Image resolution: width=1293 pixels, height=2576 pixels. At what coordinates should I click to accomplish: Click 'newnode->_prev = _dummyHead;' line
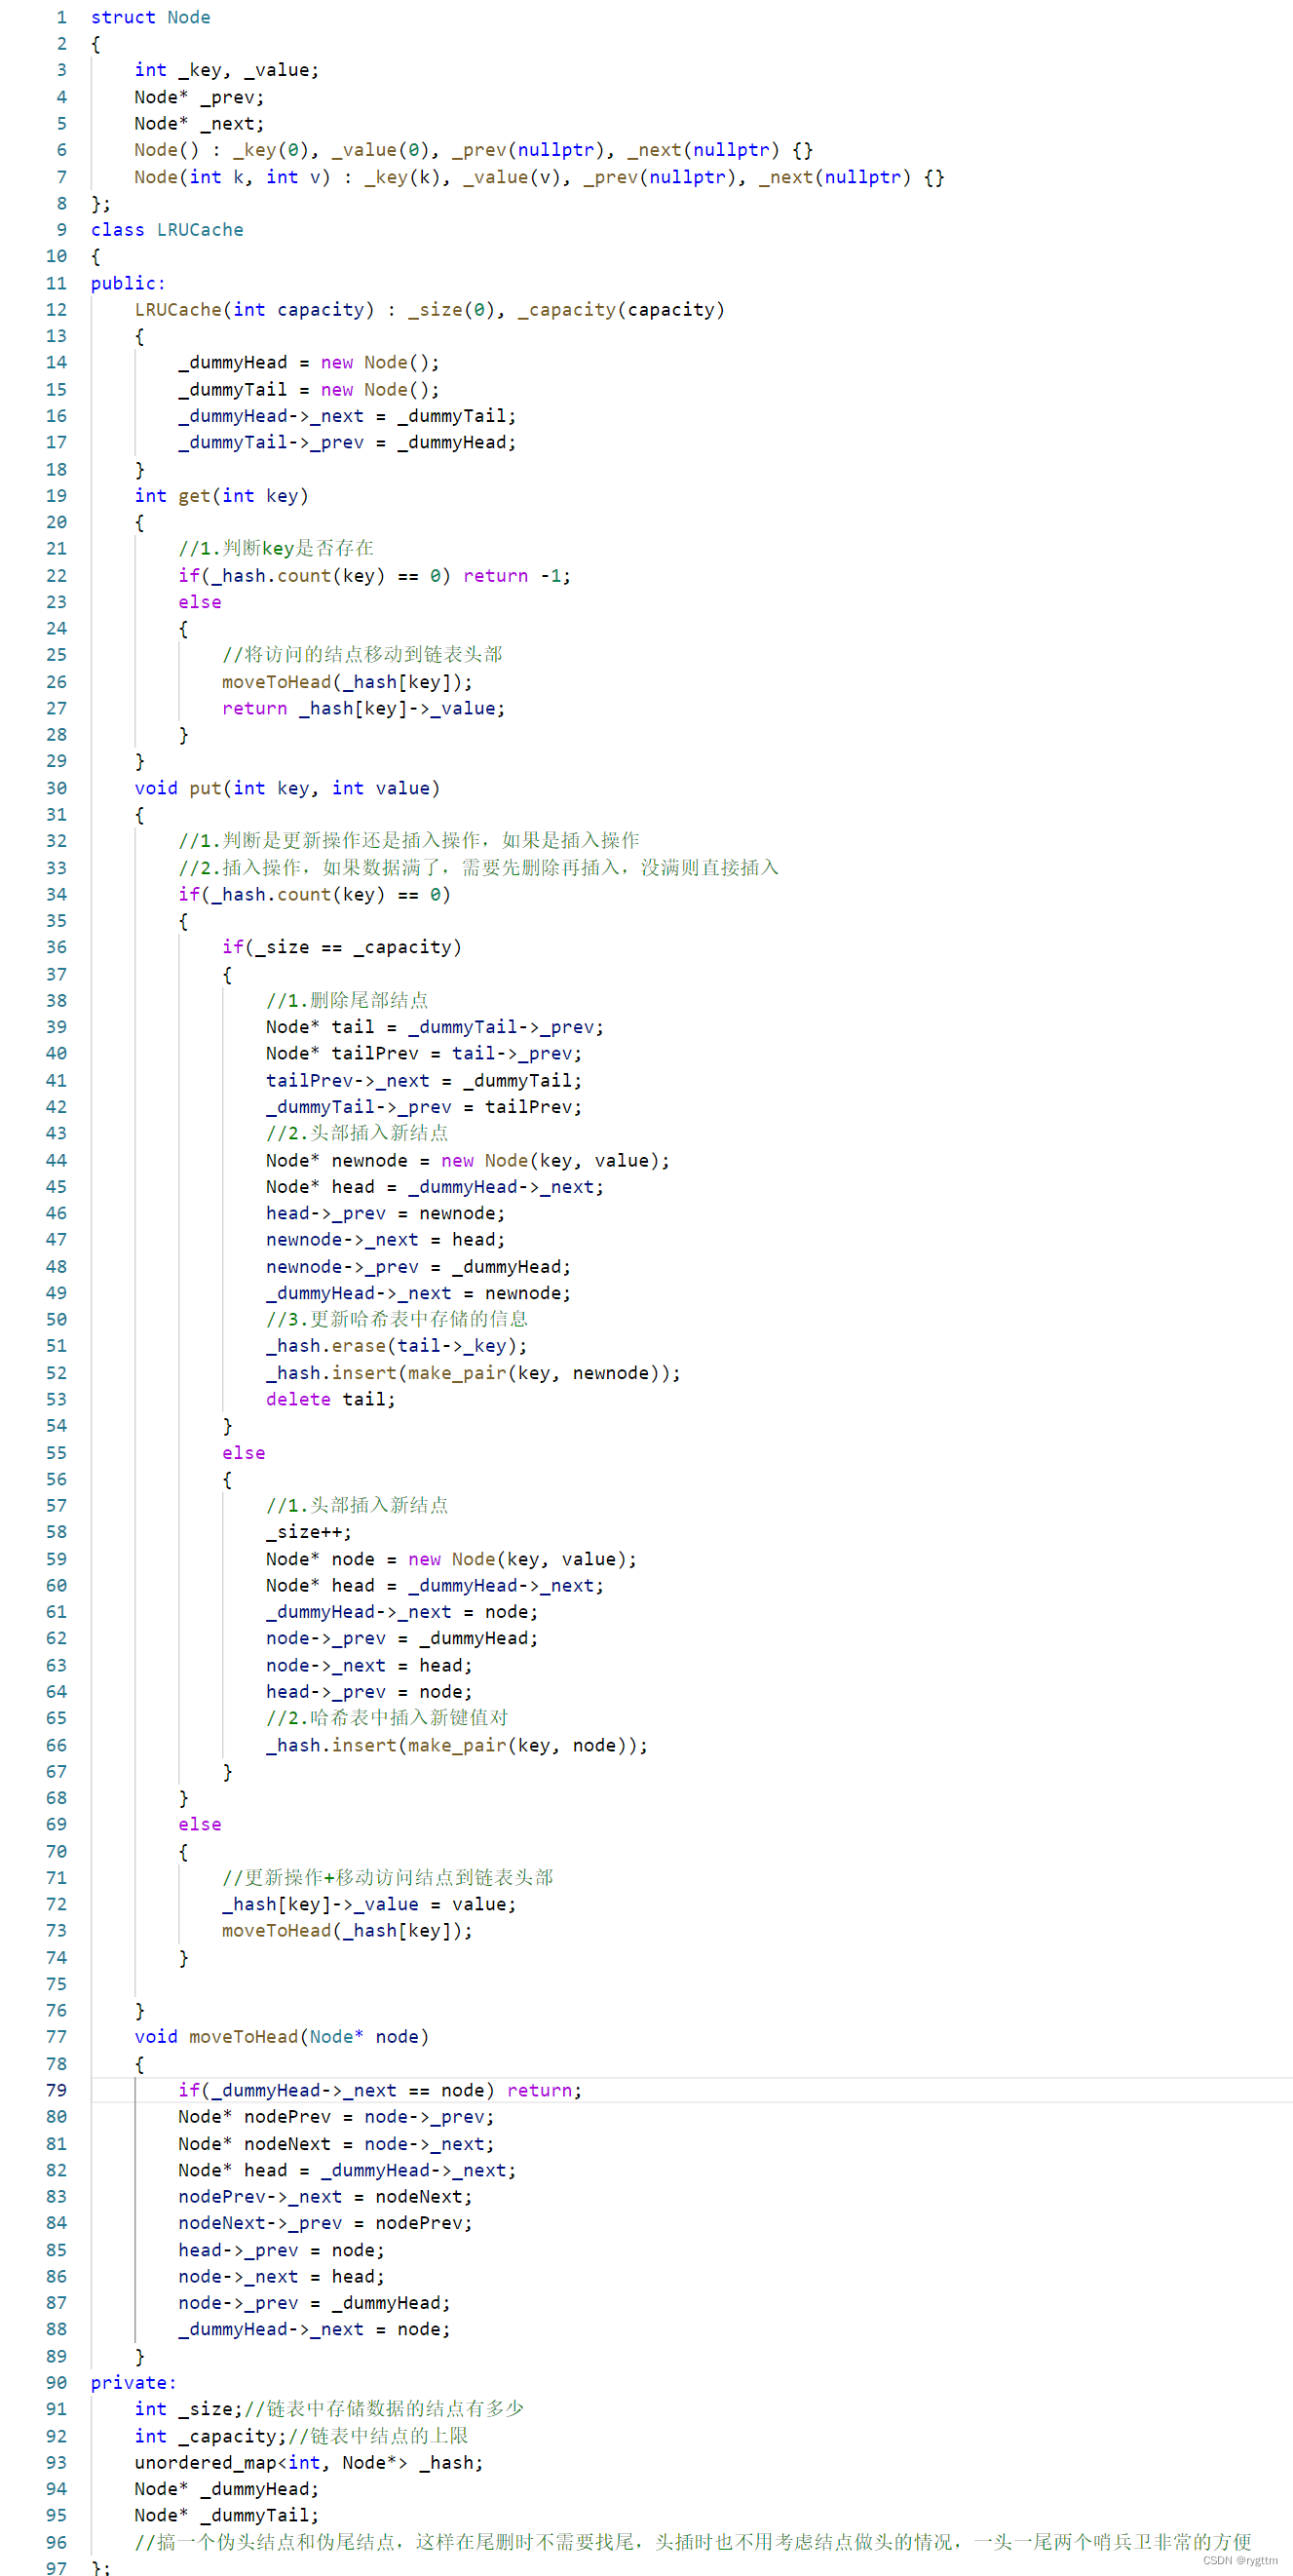click(419, 1267)
